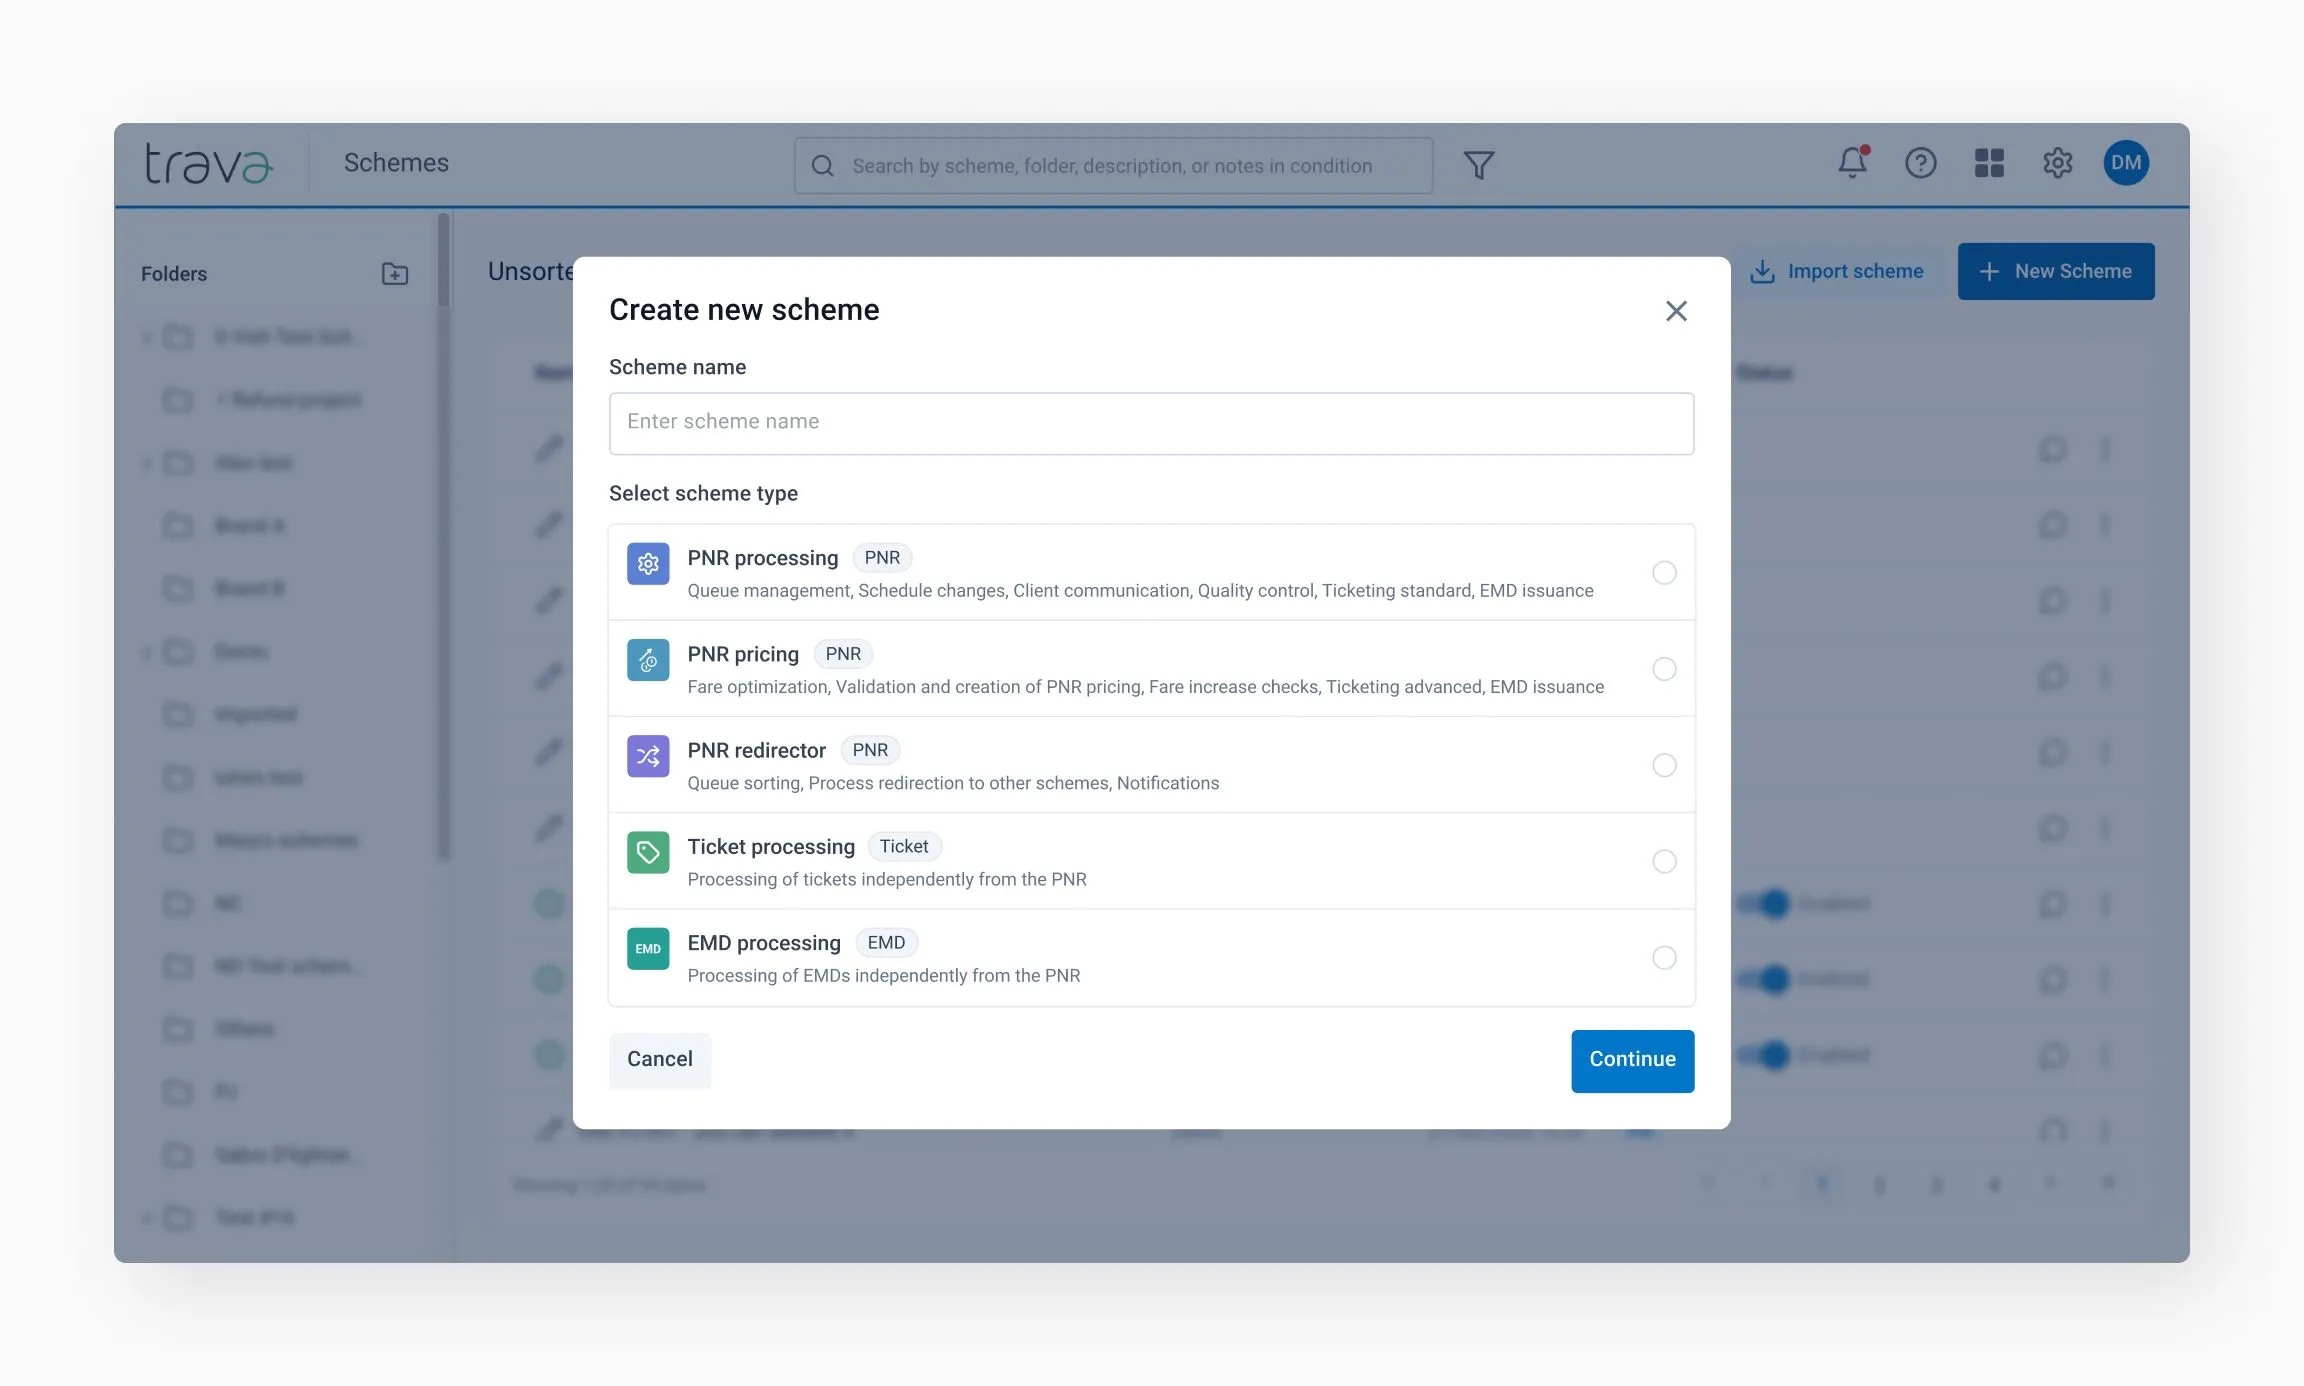Viewport: 2304px width, 1386px height.
Task: Click add new folder icon
Action: pyautogui.click(x=395, y=273)
